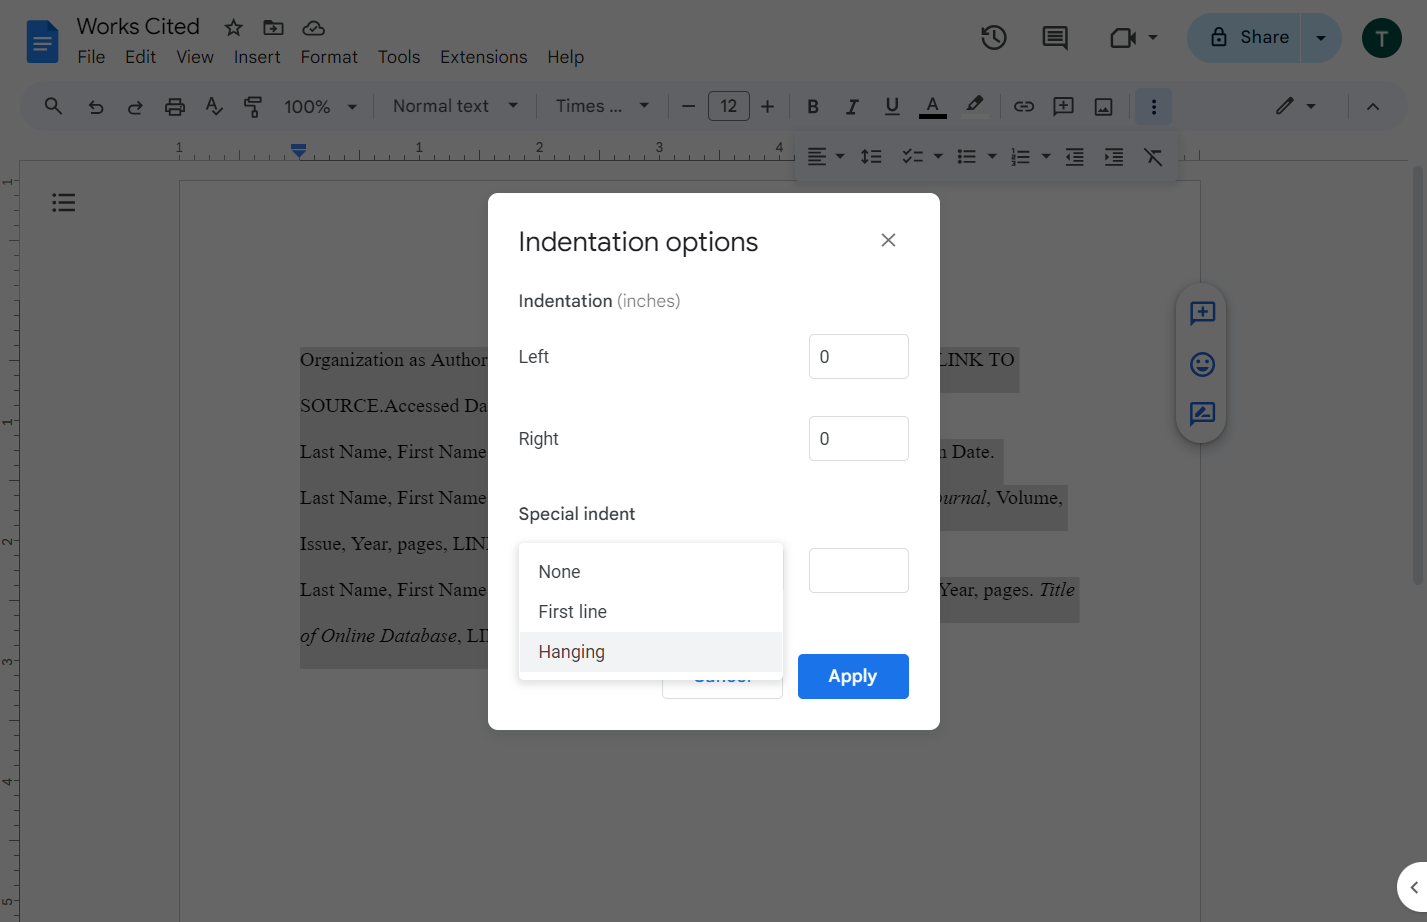Click the Share button
The width and height of the screenshot is (1427, 922).
[1244, 38]
